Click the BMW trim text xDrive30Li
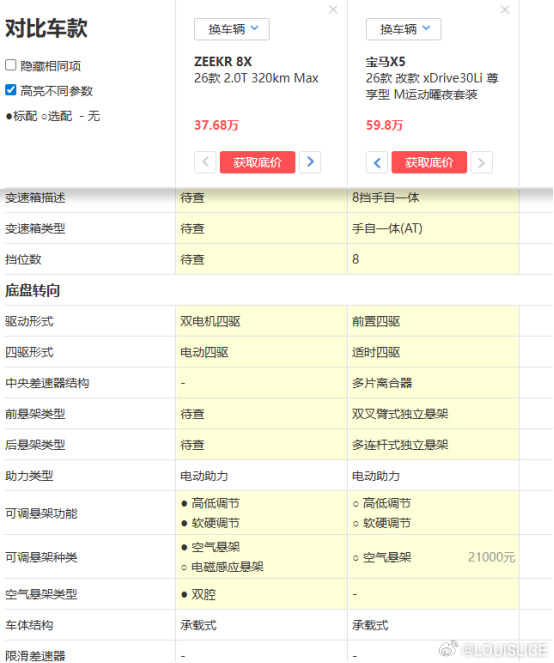This screenshot has width=554, height=663. pos(453,78)
